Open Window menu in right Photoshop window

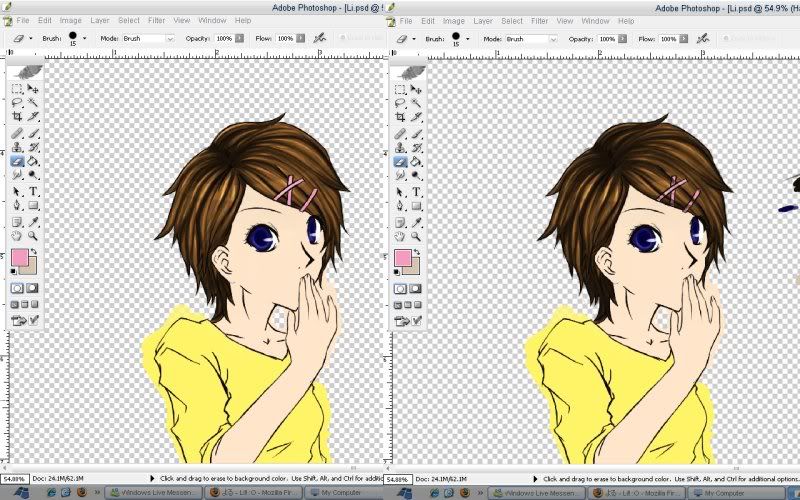(595, 21)
